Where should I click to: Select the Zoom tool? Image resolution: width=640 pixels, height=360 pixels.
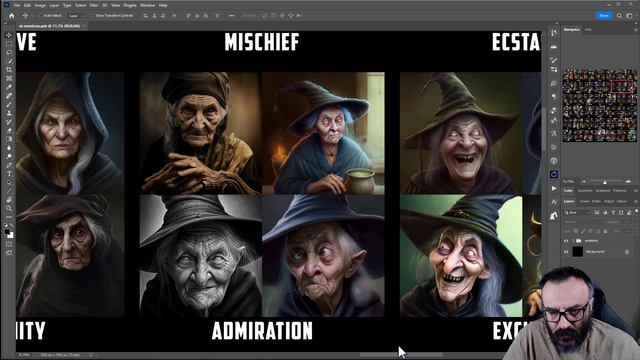coord(9,208)
